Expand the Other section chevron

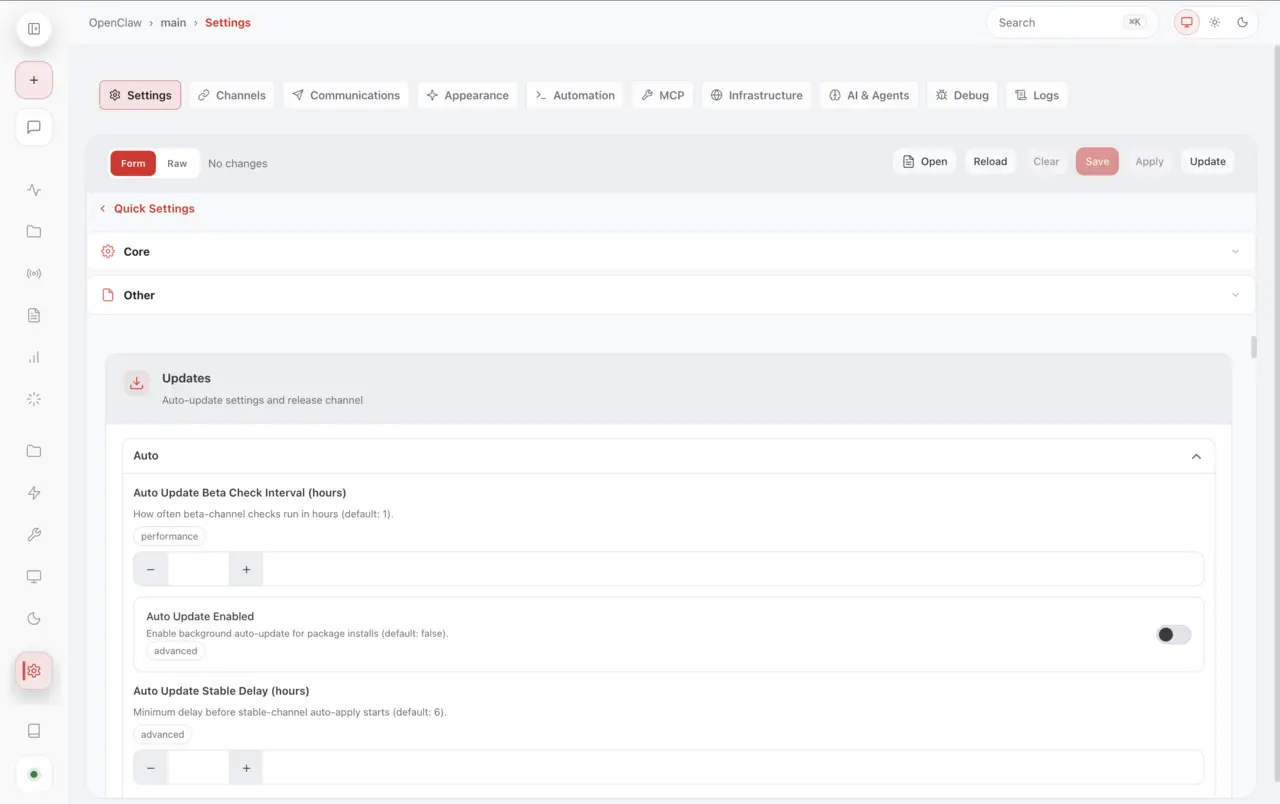point(1236,295)
